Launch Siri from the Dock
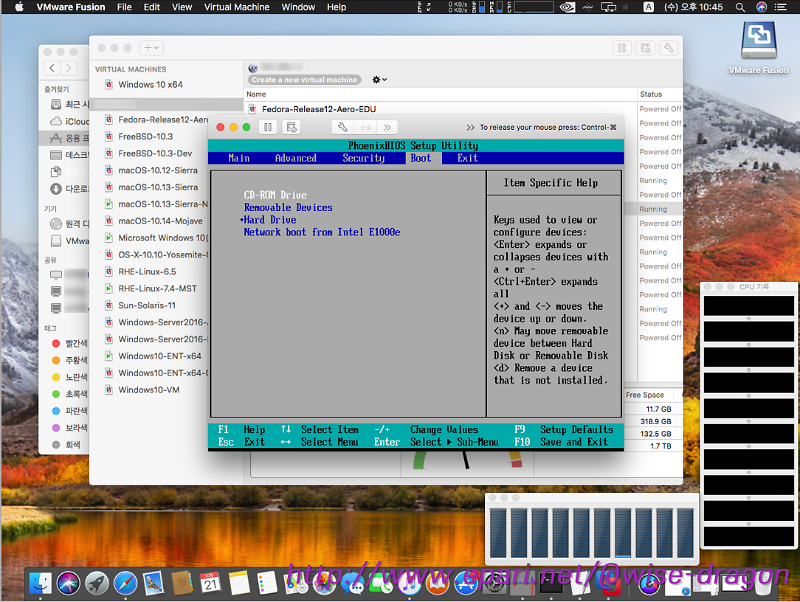Image resolution: width=800 pixels, height=602 pixels. 68,583
